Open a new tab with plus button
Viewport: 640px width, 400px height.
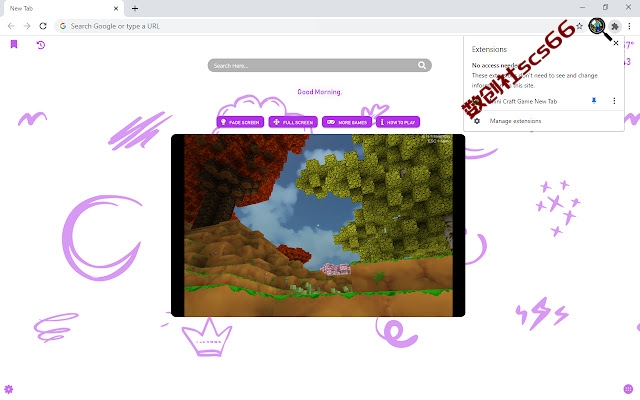(135, 9)
